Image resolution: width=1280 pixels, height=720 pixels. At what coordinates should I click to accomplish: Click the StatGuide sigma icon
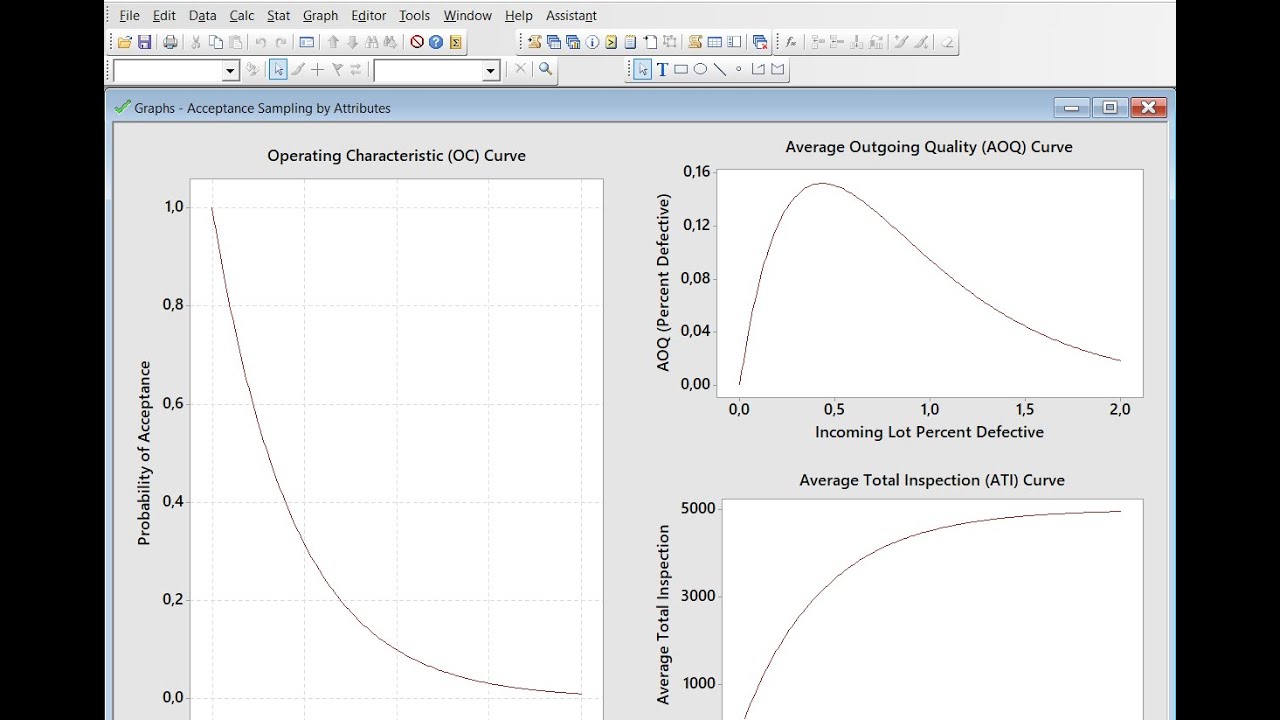pyautogui.click(x=456, y=42)
